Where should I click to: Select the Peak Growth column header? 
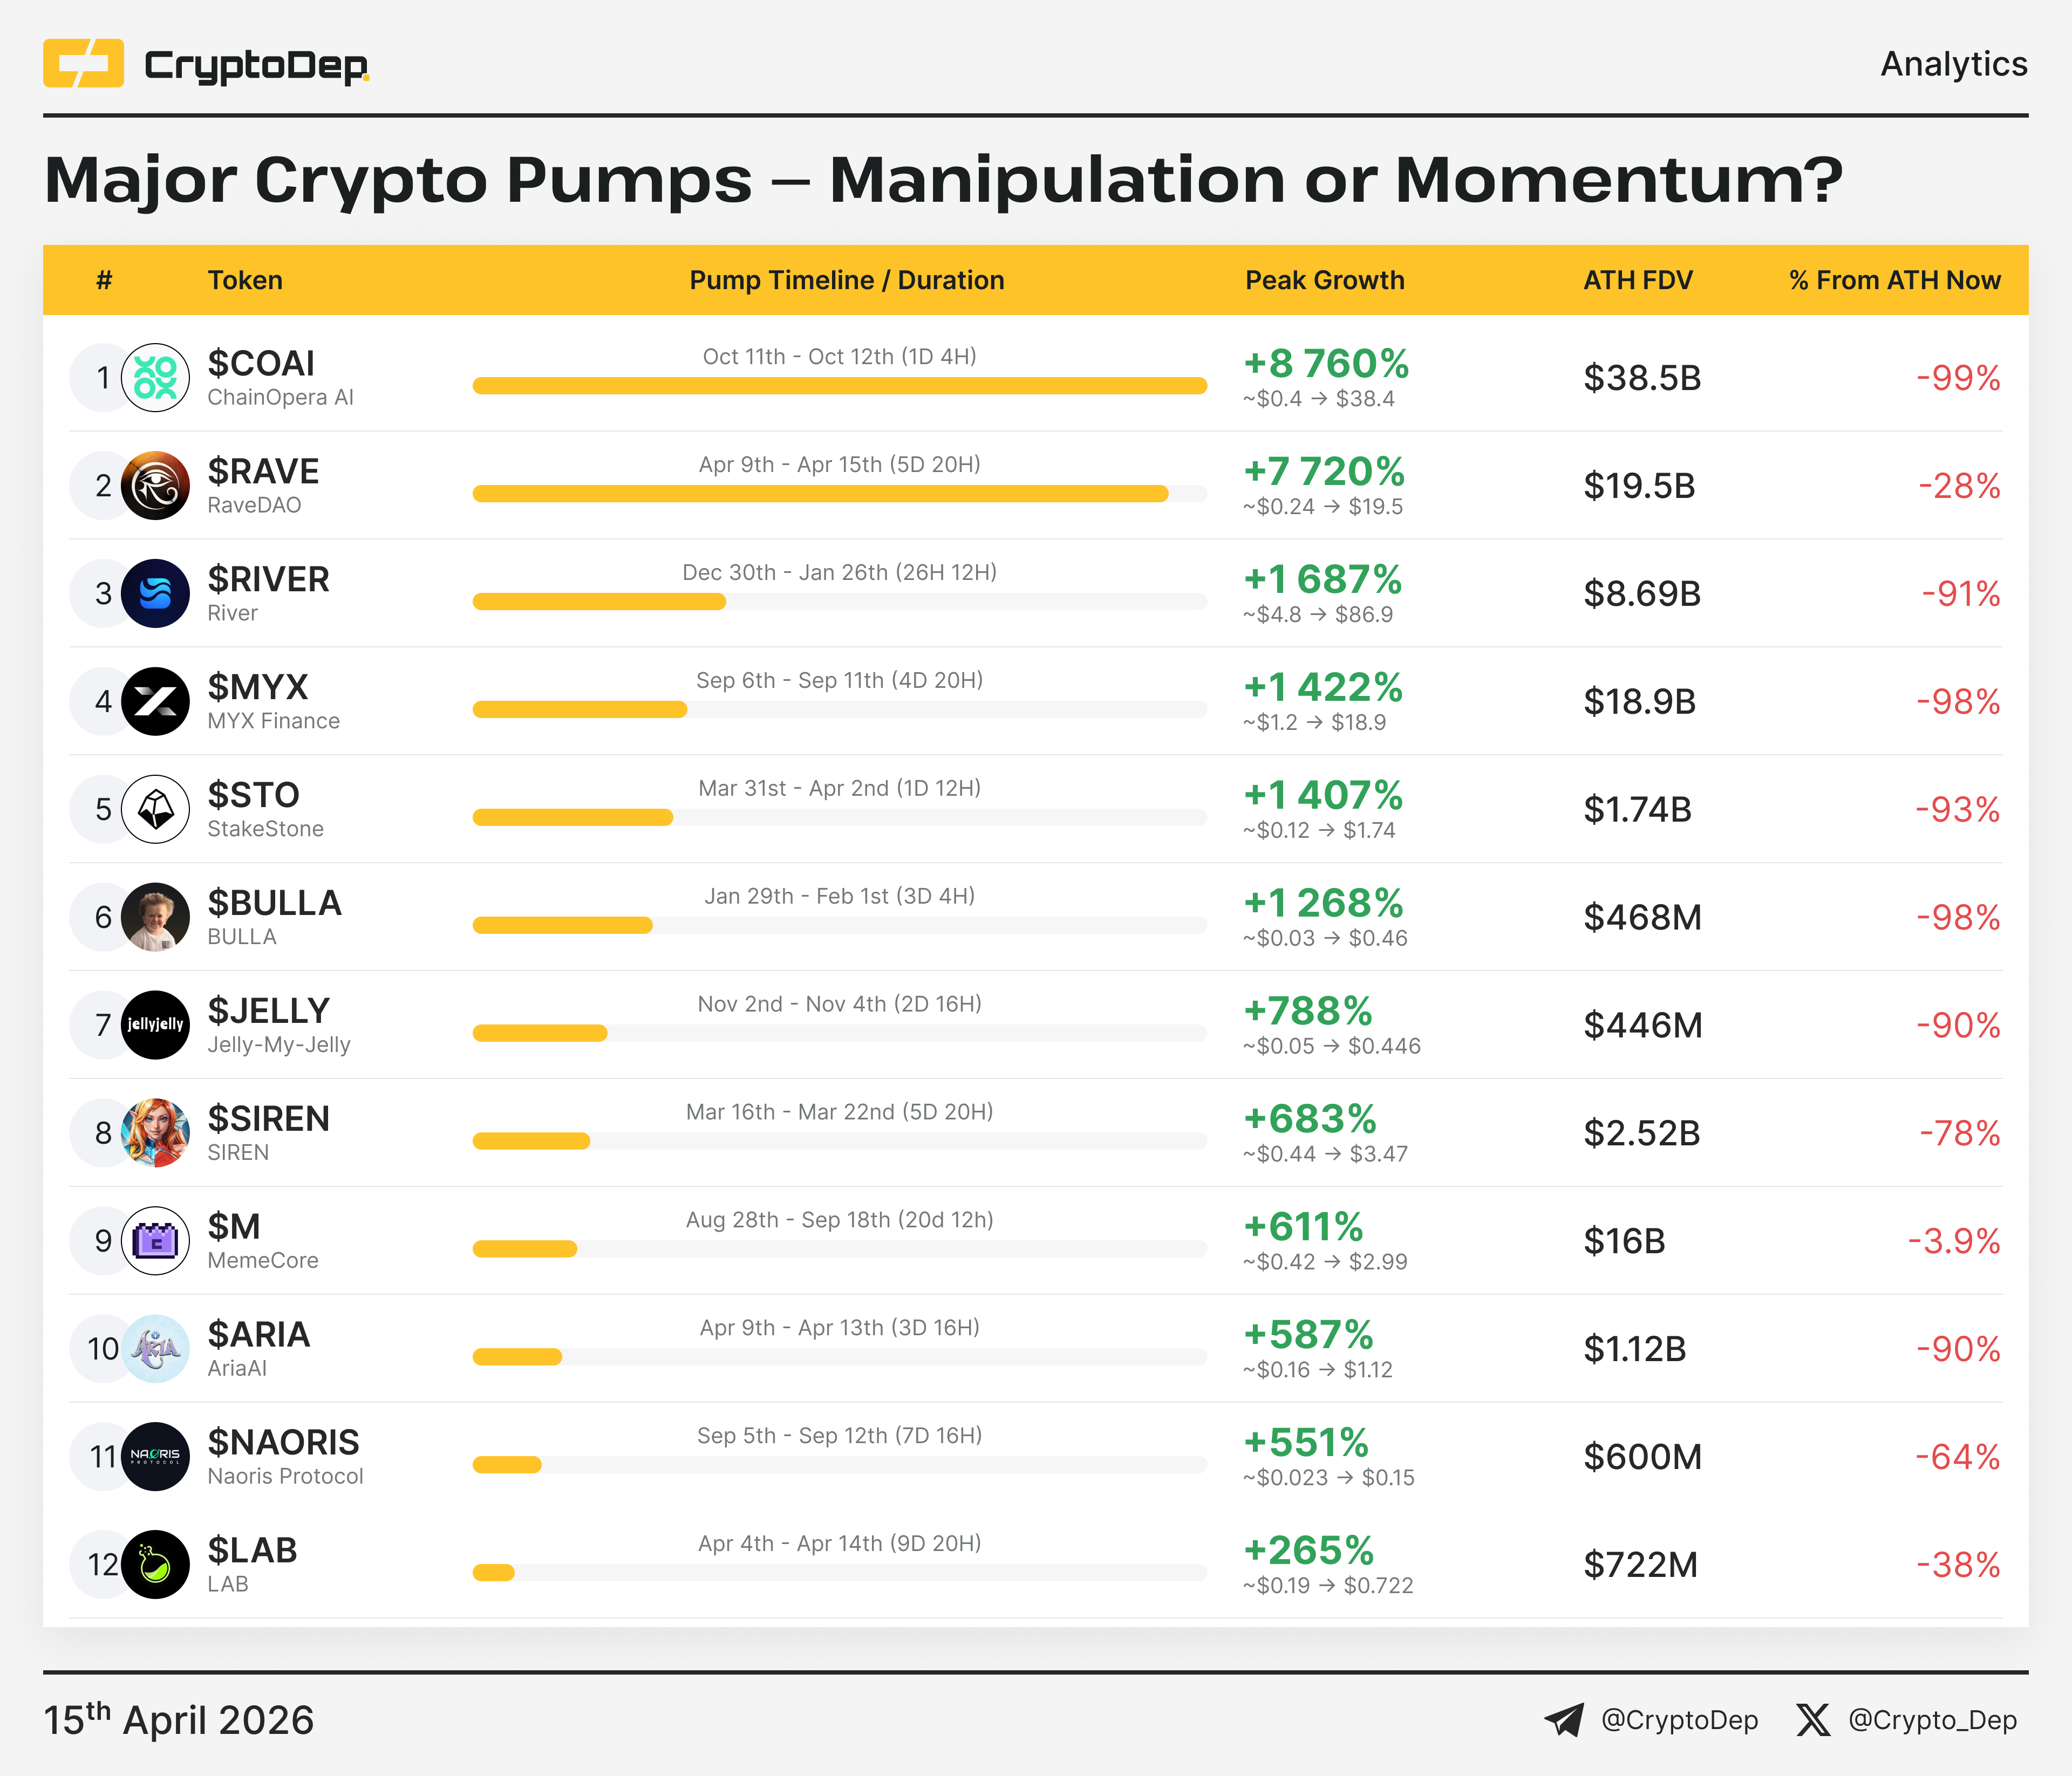tap(1324, 280)
